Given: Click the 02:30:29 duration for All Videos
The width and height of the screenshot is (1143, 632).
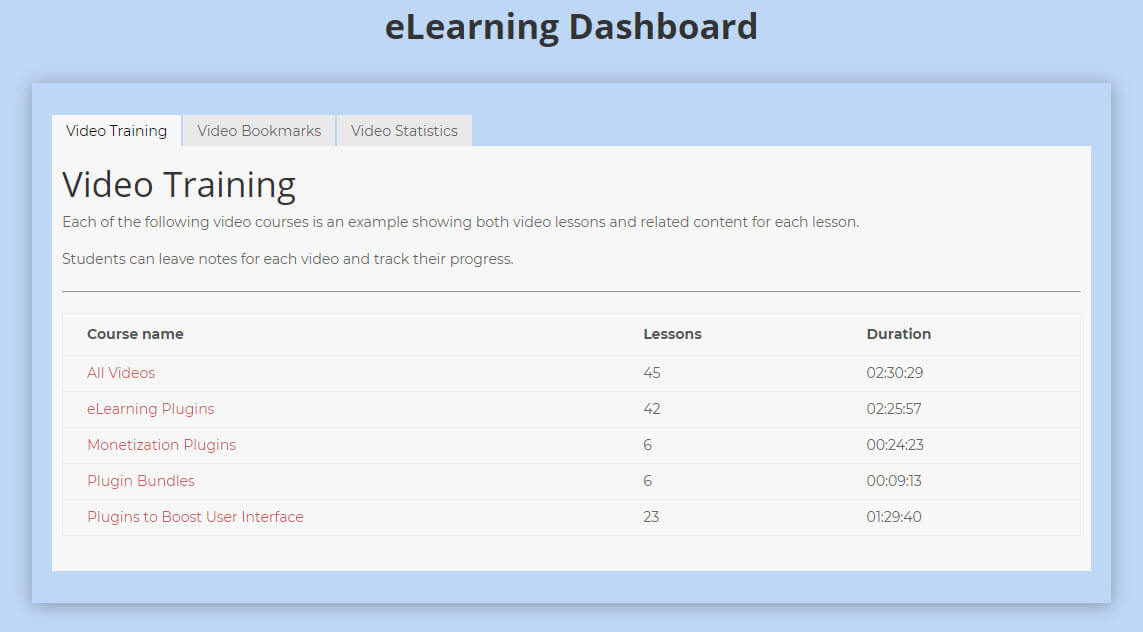Looking at the screenshot, I should pos(894,373).
